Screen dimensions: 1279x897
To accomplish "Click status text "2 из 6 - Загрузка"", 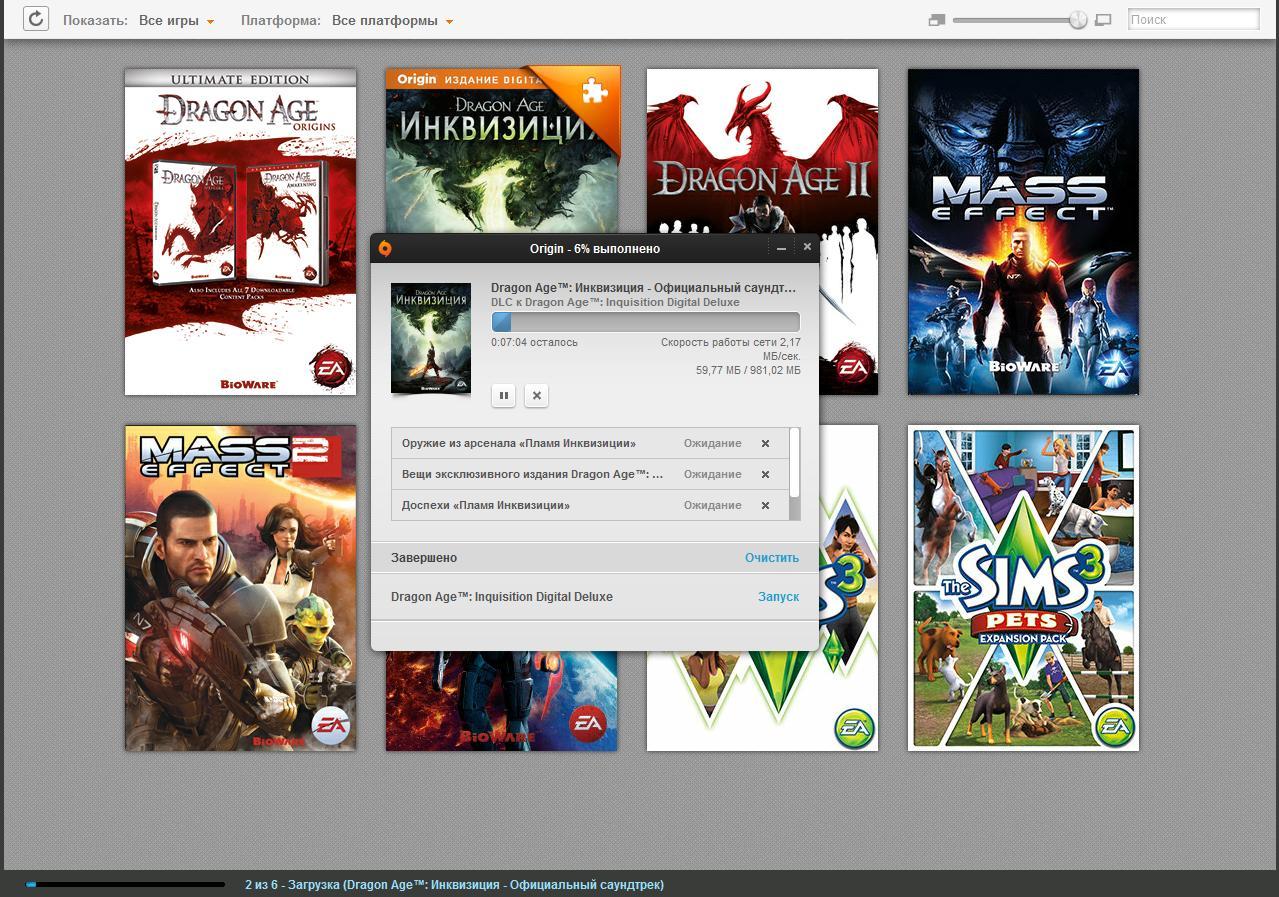I will (x=454, y=884).
